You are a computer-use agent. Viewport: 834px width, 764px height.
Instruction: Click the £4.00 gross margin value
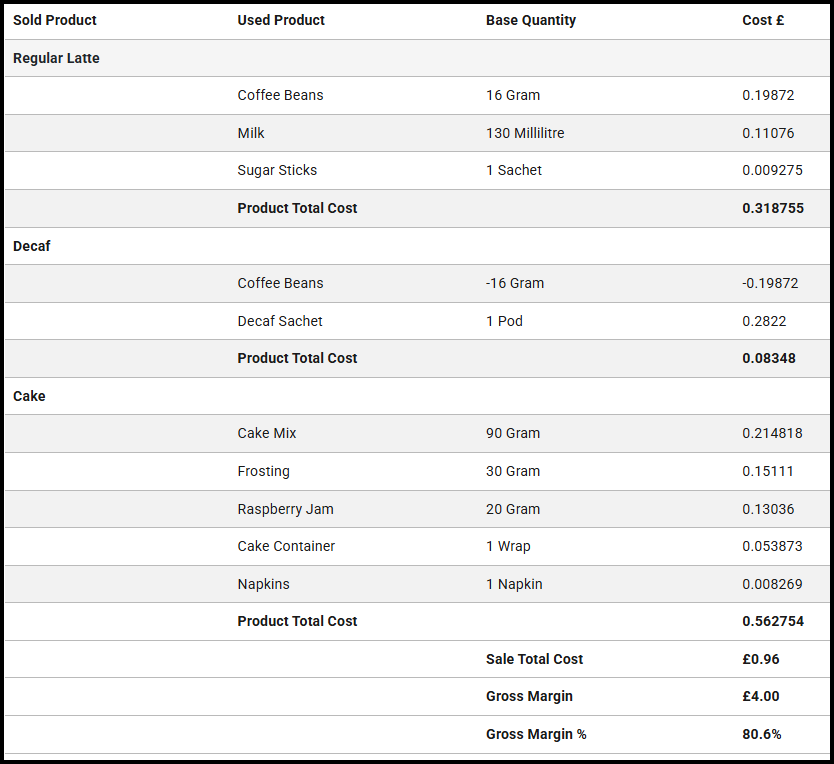point(760,696)
